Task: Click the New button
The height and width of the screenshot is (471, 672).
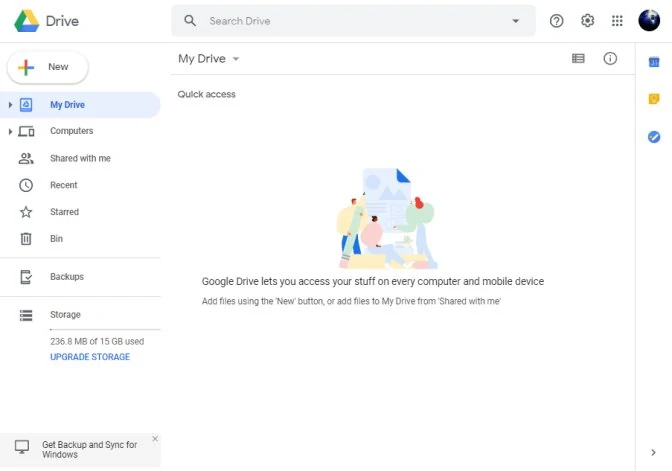Action: coord(48,67)
